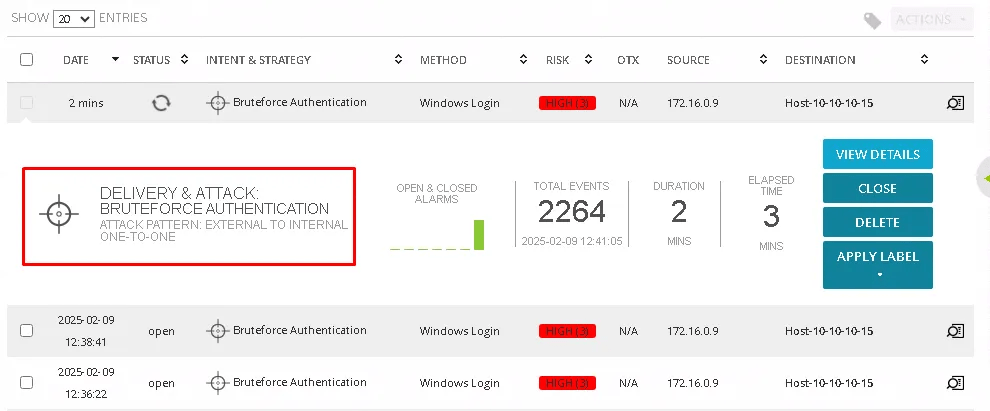990x411 pixels.
Task: Click the View Details button
Action: click(x=877, y=154)
